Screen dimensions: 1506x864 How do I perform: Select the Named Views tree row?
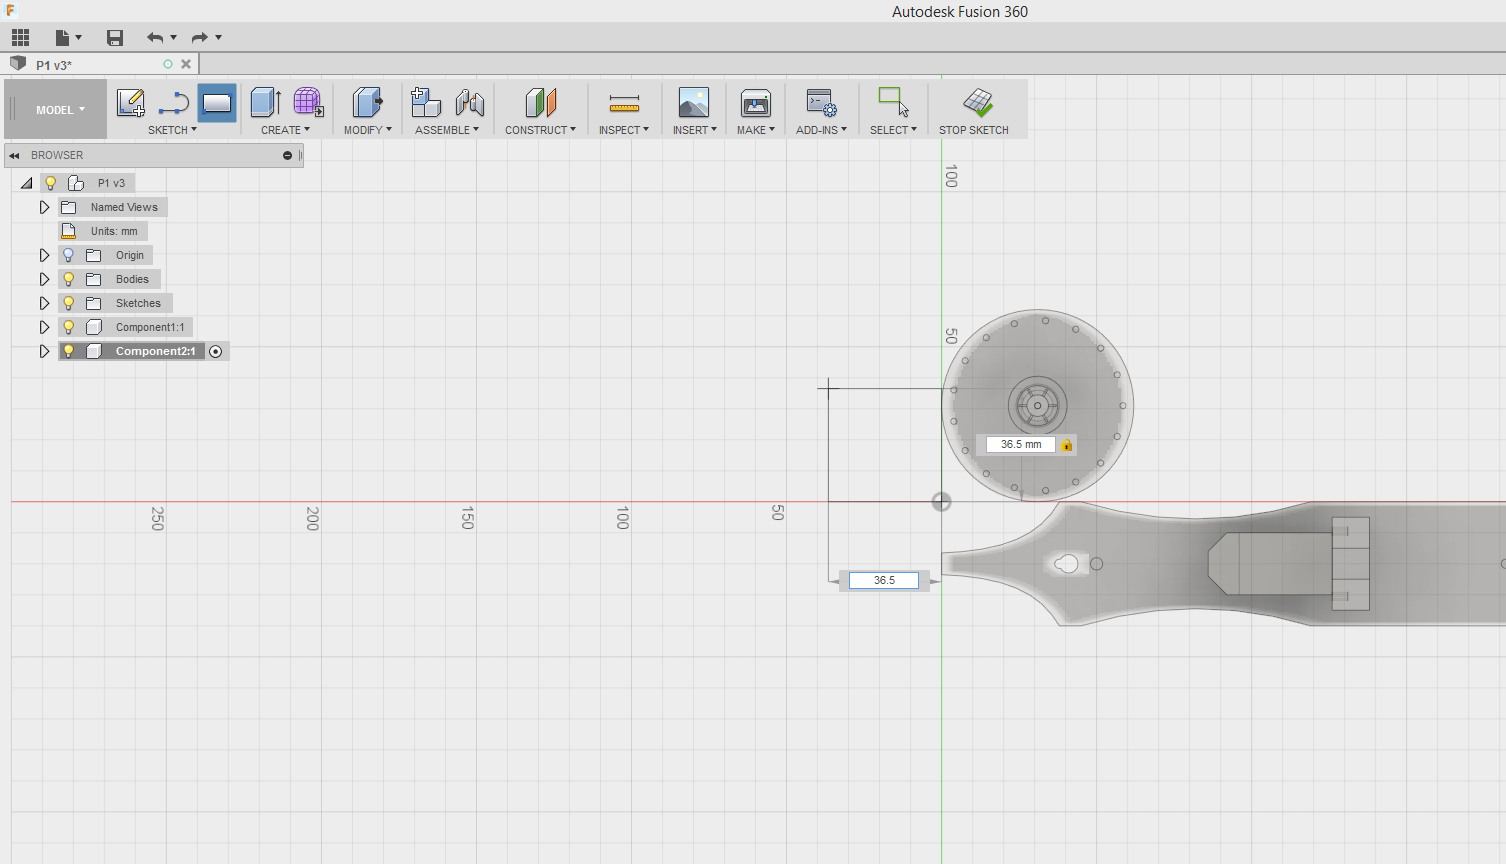[113, 207]
